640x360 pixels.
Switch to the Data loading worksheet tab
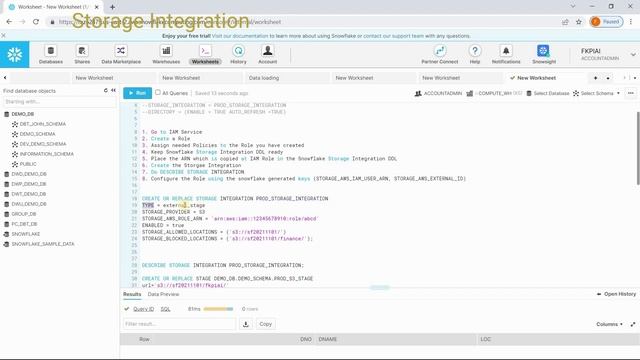[264, 78]
